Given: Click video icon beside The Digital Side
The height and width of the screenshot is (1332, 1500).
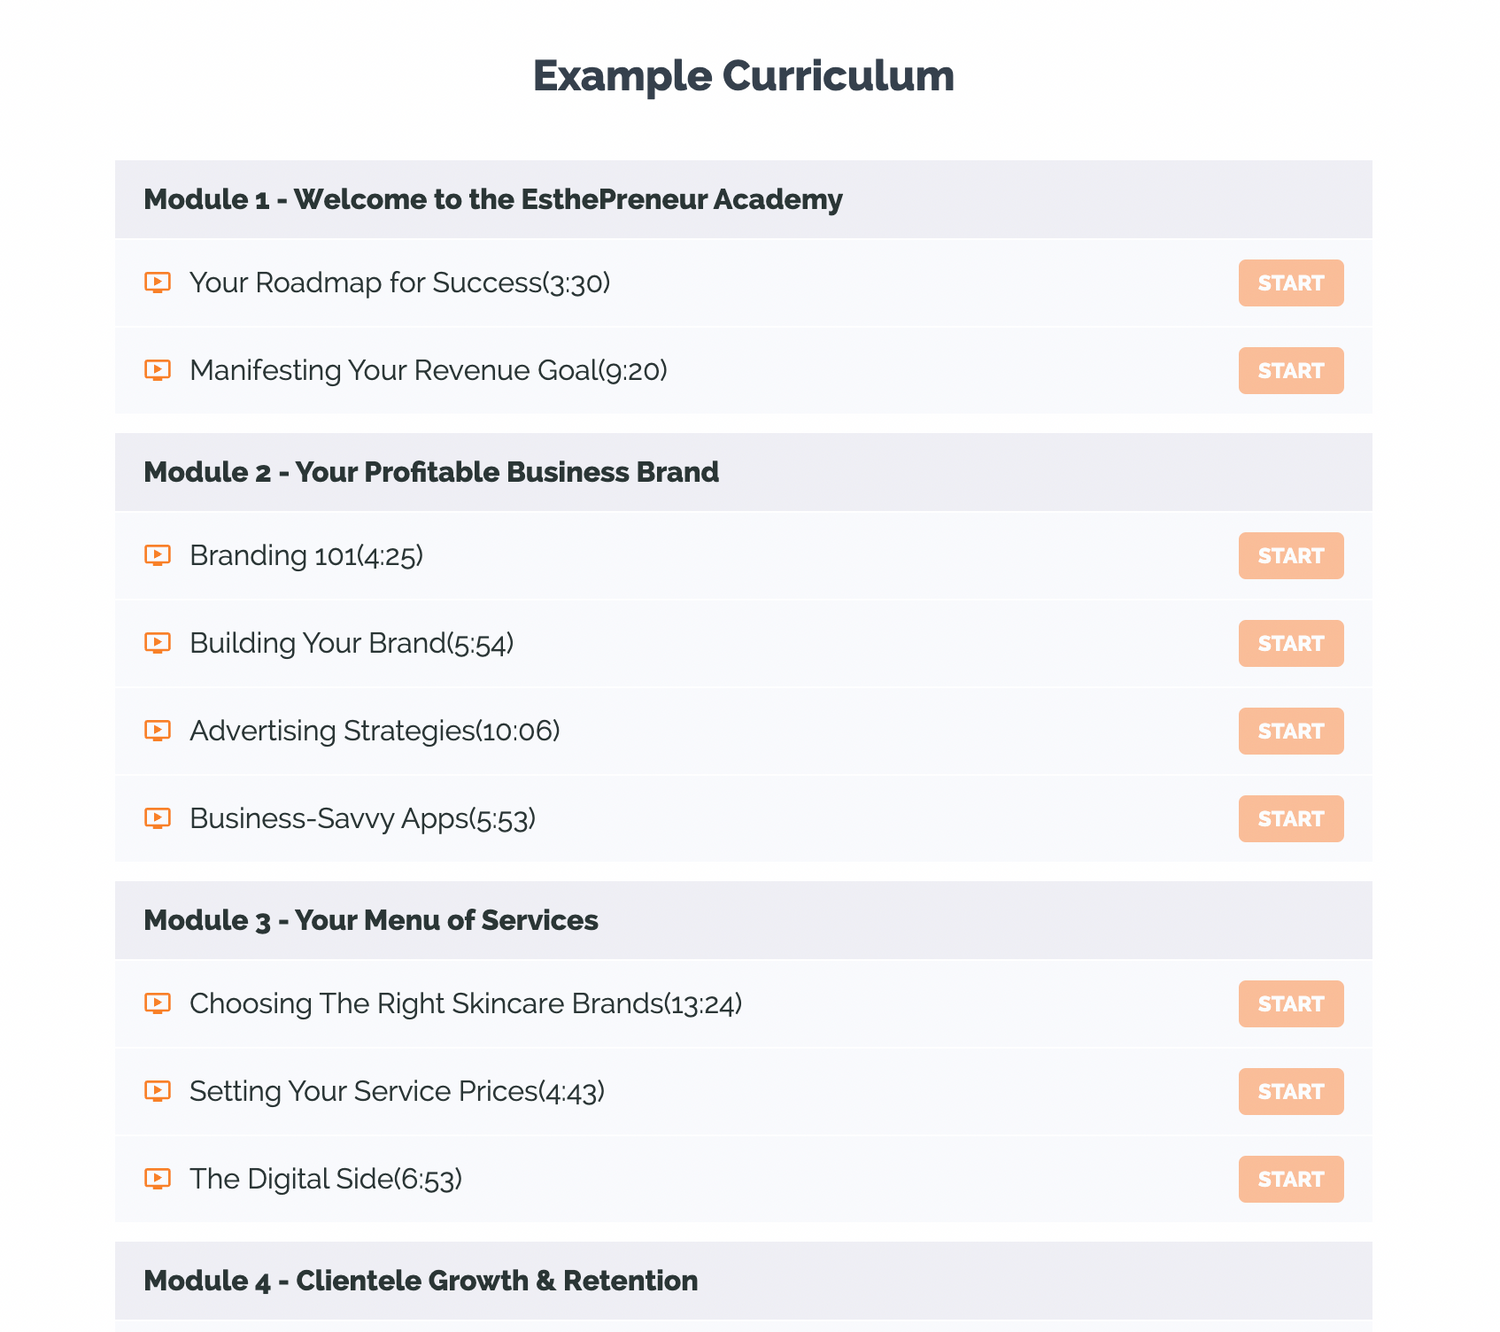Looking at the screenshot, I should pos(157,1179).
